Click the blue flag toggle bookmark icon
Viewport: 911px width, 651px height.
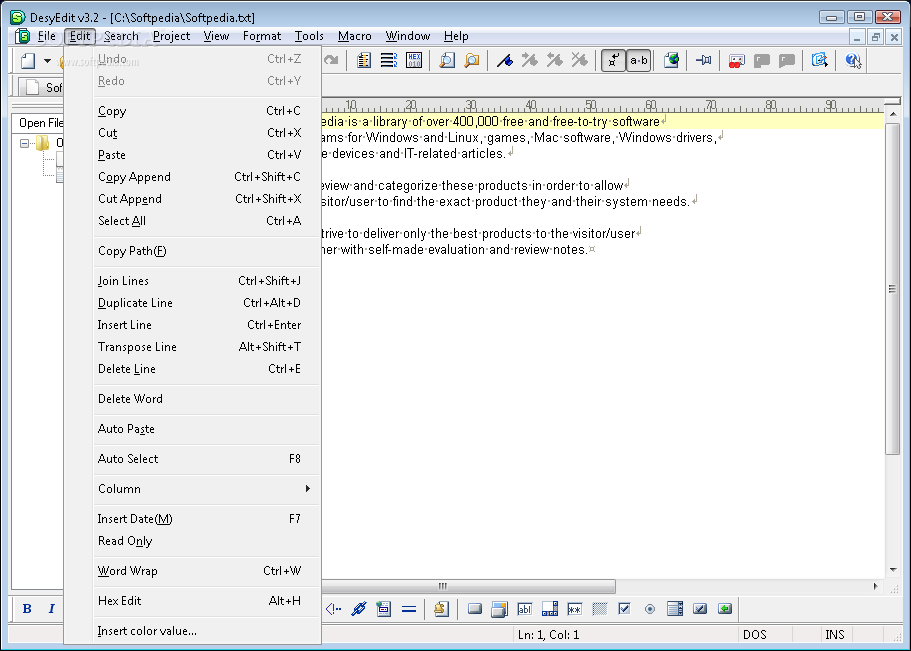pyautogui.click(x=504, y=60)
